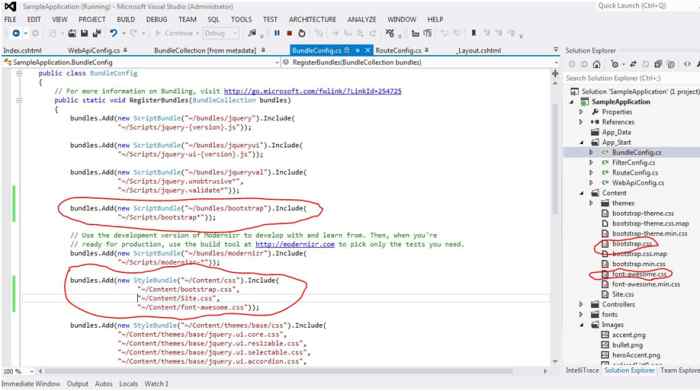The height and width of the screenshot is (391, 700).
Task: Open the go.microsoft.com fwlink hyperlink in code
Action: point(312,91)
